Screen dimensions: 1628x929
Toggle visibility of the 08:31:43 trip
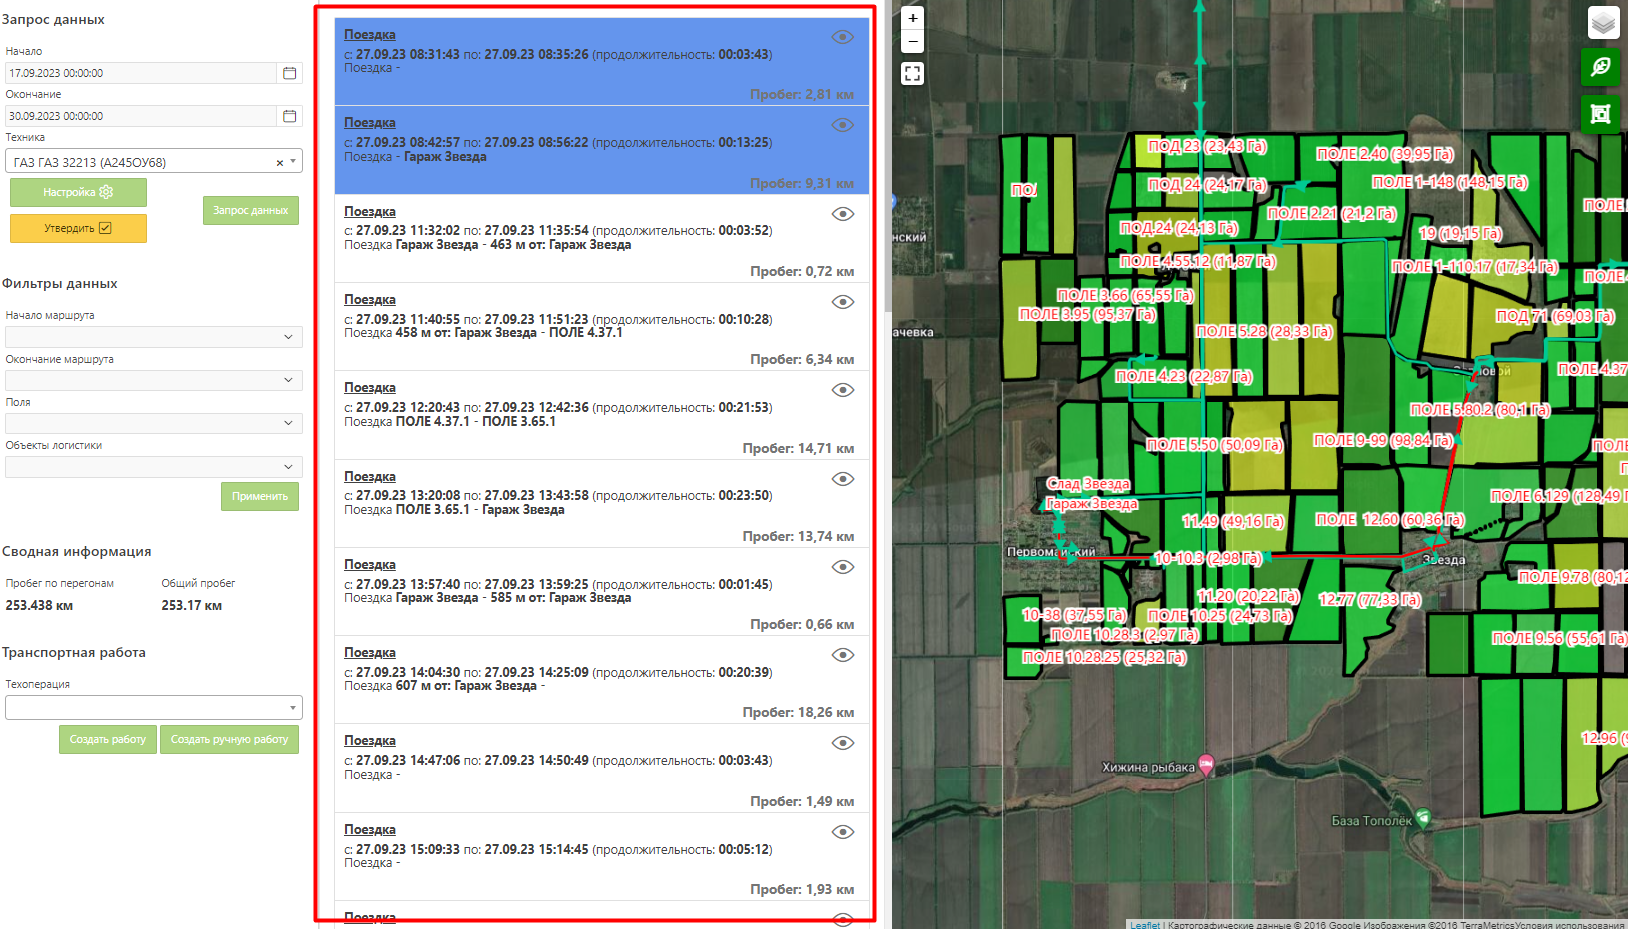pos(842,37)
